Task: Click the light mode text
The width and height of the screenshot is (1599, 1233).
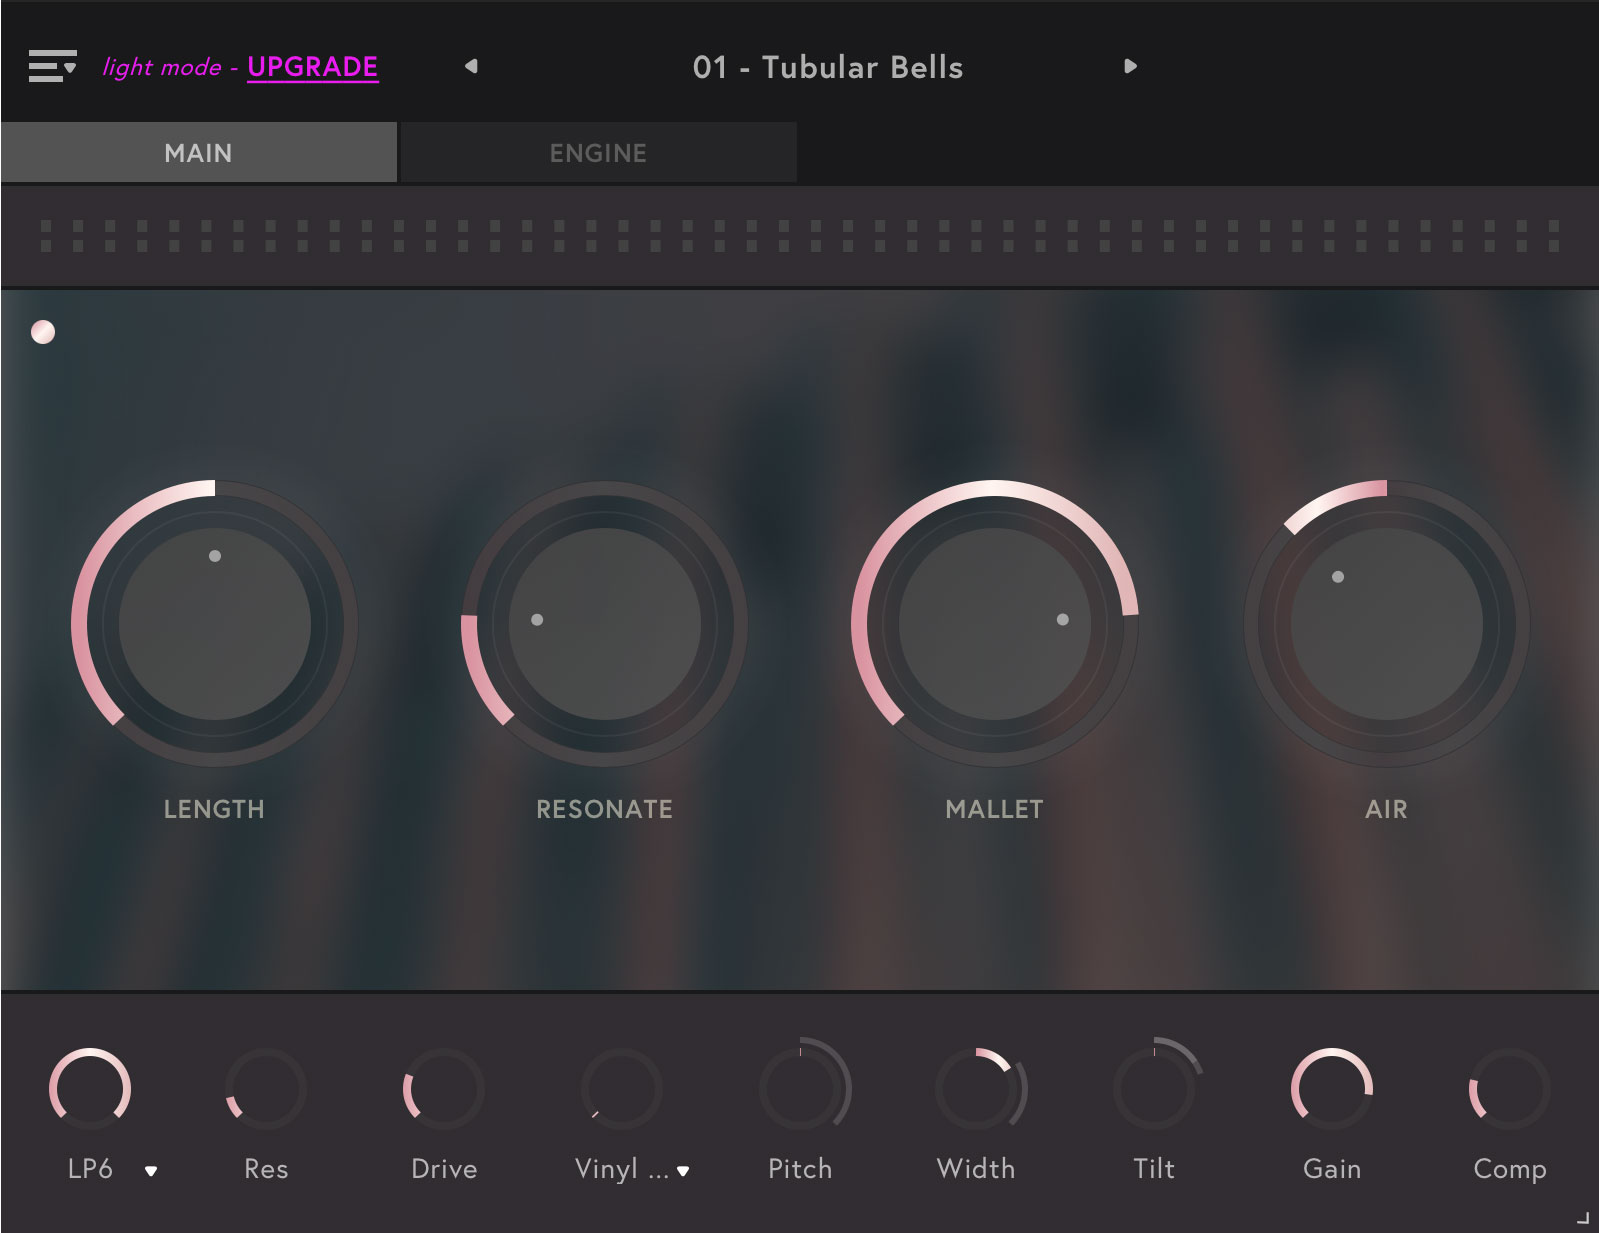Action: pos(162,67)
